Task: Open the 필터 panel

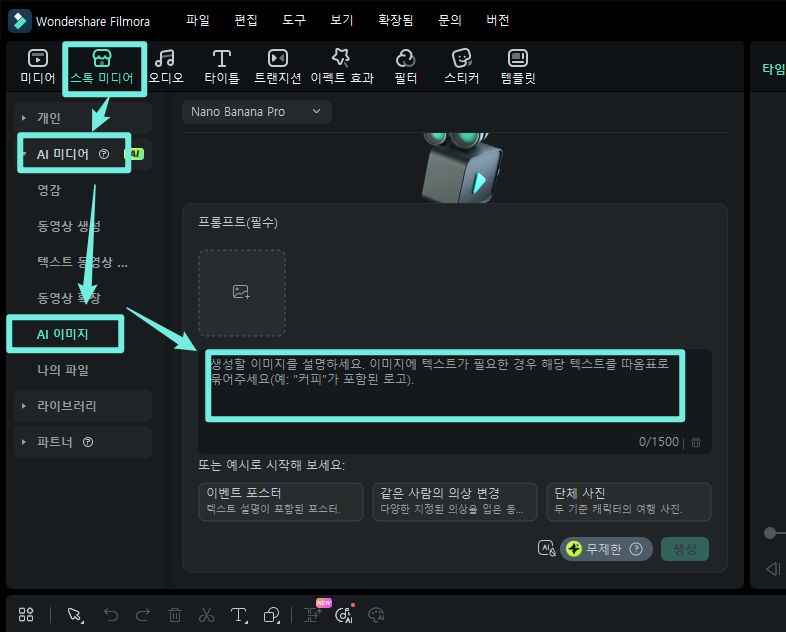Action: coord(406,67)
